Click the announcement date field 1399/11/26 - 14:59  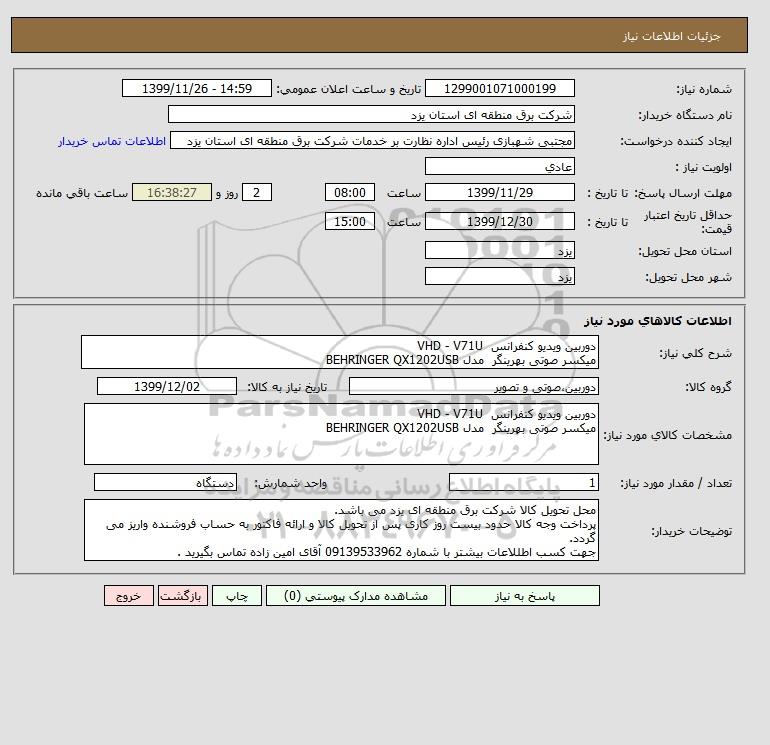(196, 89)
